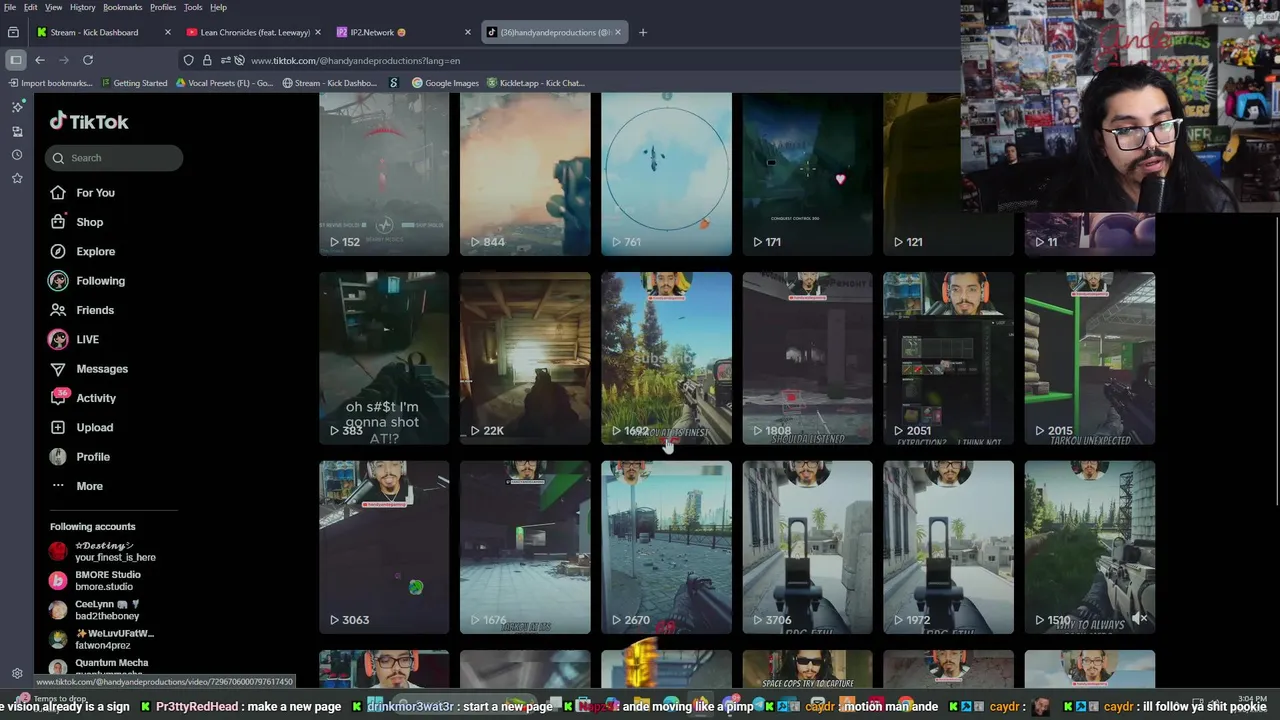Open video with 2670 views
The image size is (1280, 720).
666,547
